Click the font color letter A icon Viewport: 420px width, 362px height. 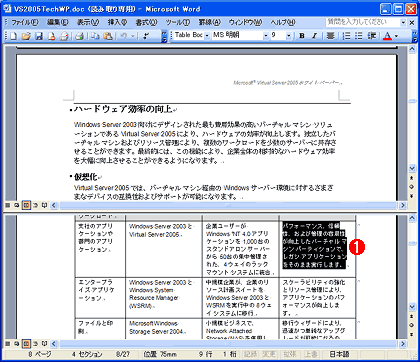click(387, 36)
